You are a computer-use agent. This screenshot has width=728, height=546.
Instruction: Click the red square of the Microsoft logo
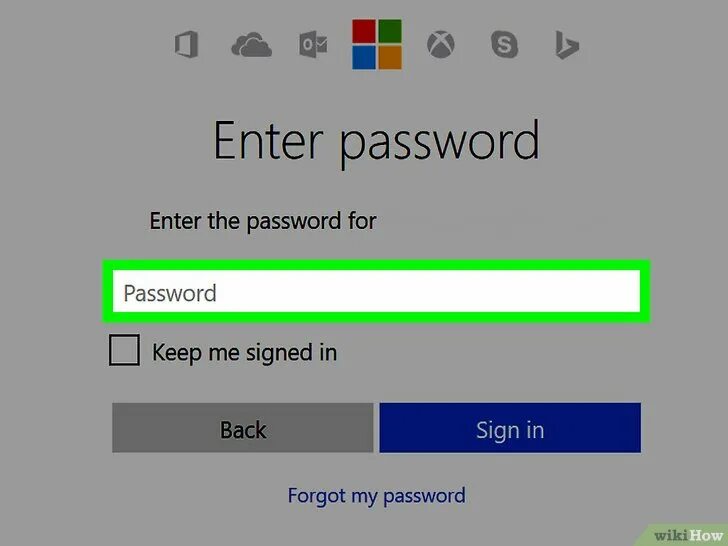pyautogui.click(x=364, y=31)
